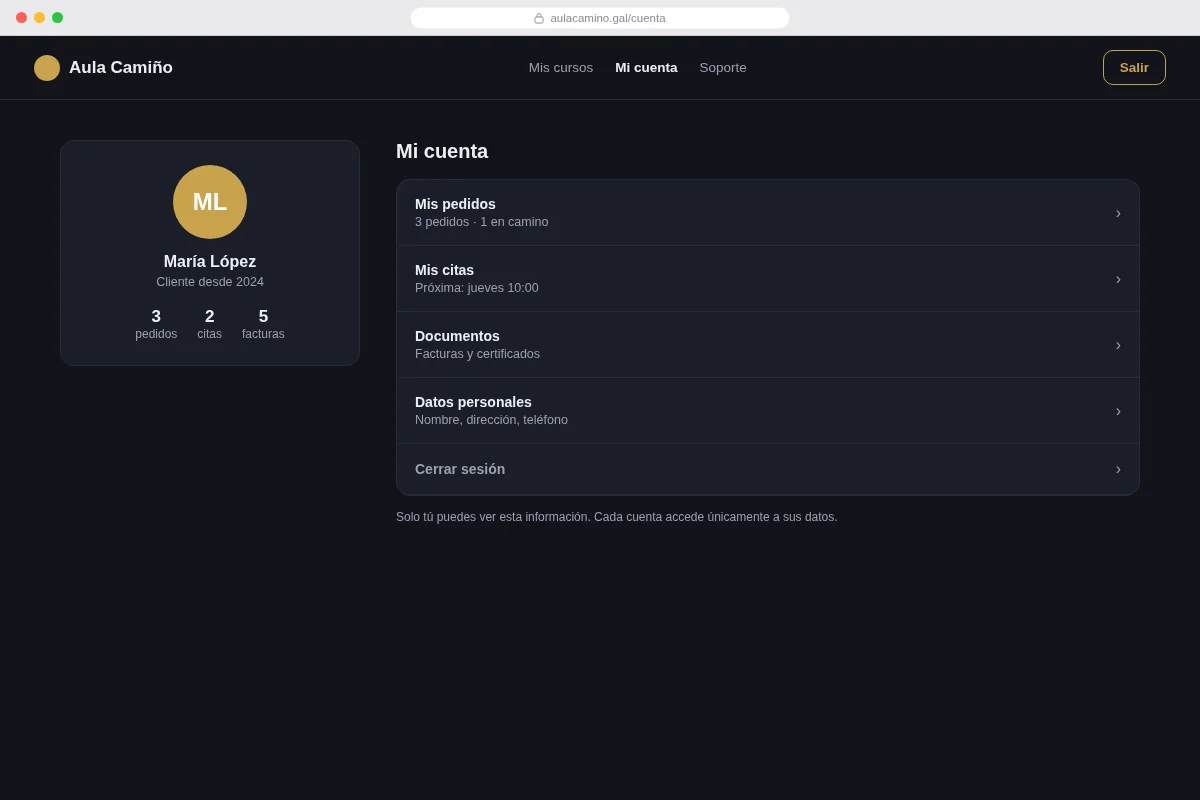Viewport: 1200px width, 800px height.
Task: Click the address bar showing aulacamino.gal/cuenta
Action: click(x=600, y=18)
